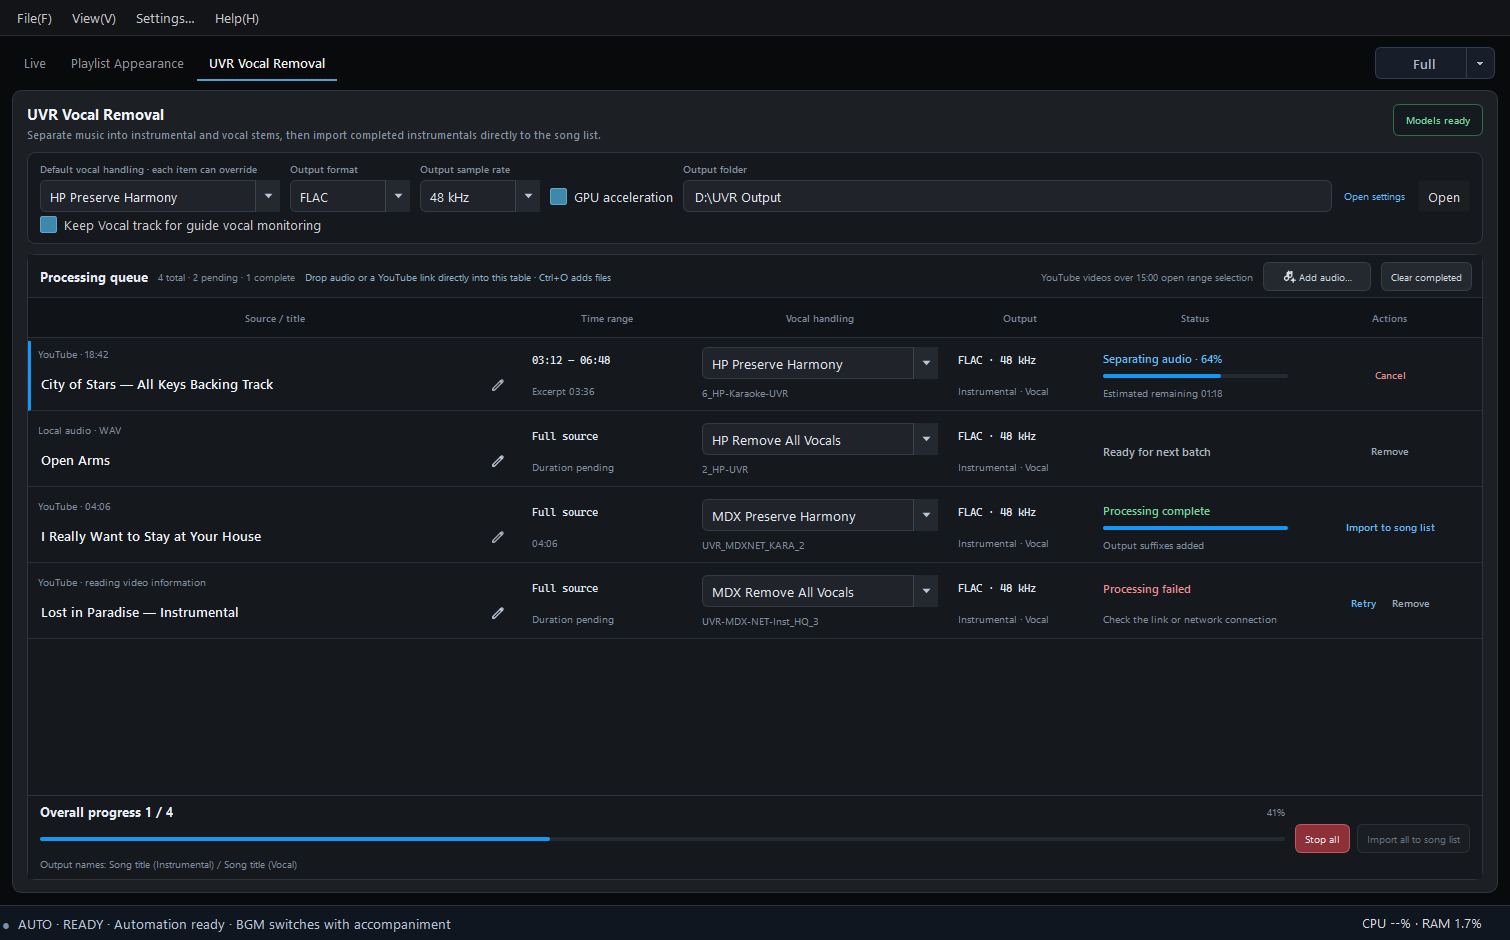1510x940 pixels.
Task: Click the pencil icon beside Open Arms
Action: pos(498,461)
